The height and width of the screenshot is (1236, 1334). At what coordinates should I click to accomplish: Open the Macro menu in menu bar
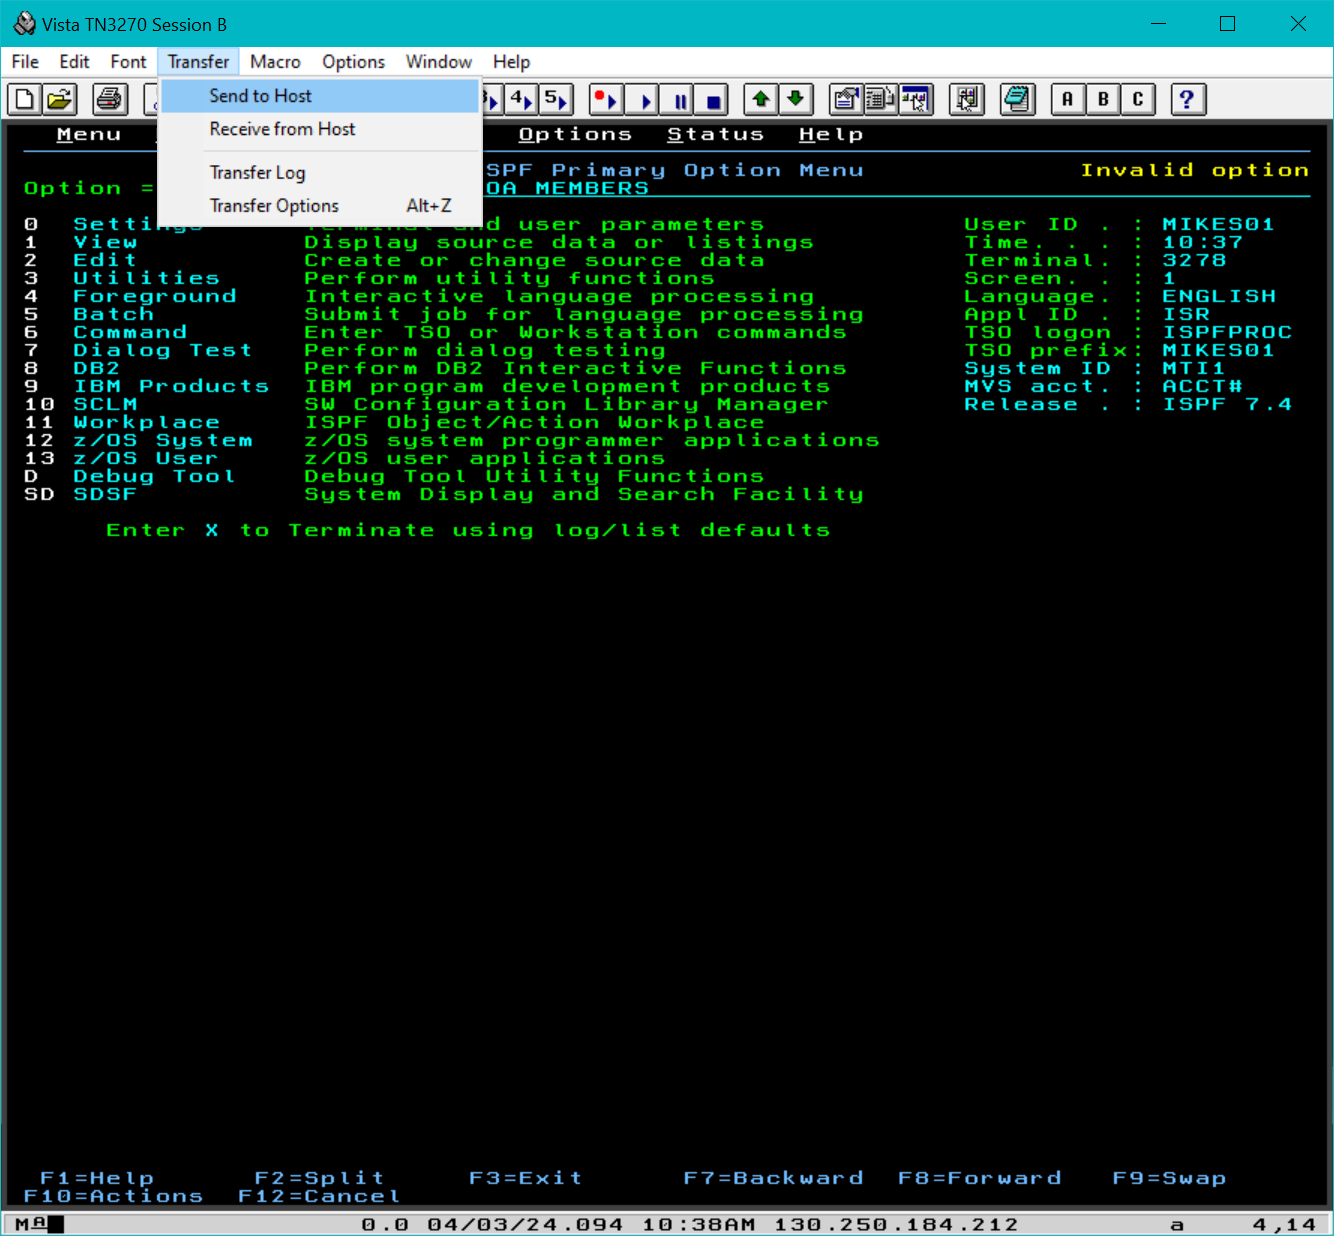275,62
